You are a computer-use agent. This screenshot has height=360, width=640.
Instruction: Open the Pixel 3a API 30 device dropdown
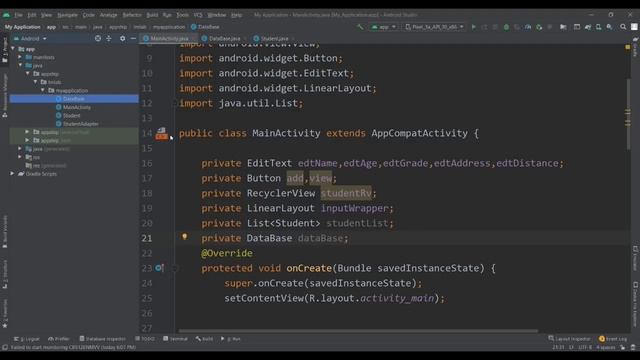434,27
